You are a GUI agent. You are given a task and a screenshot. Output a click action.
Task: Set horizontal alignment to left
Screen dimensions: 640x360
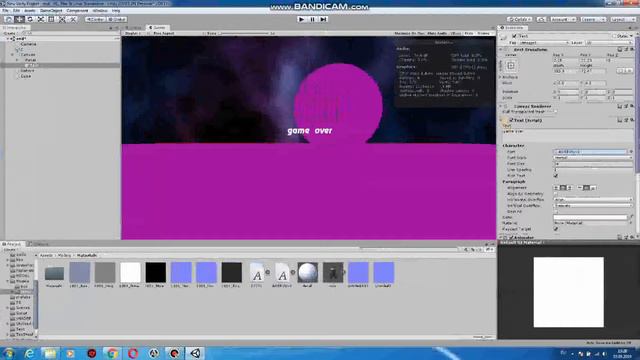[556, 188]
